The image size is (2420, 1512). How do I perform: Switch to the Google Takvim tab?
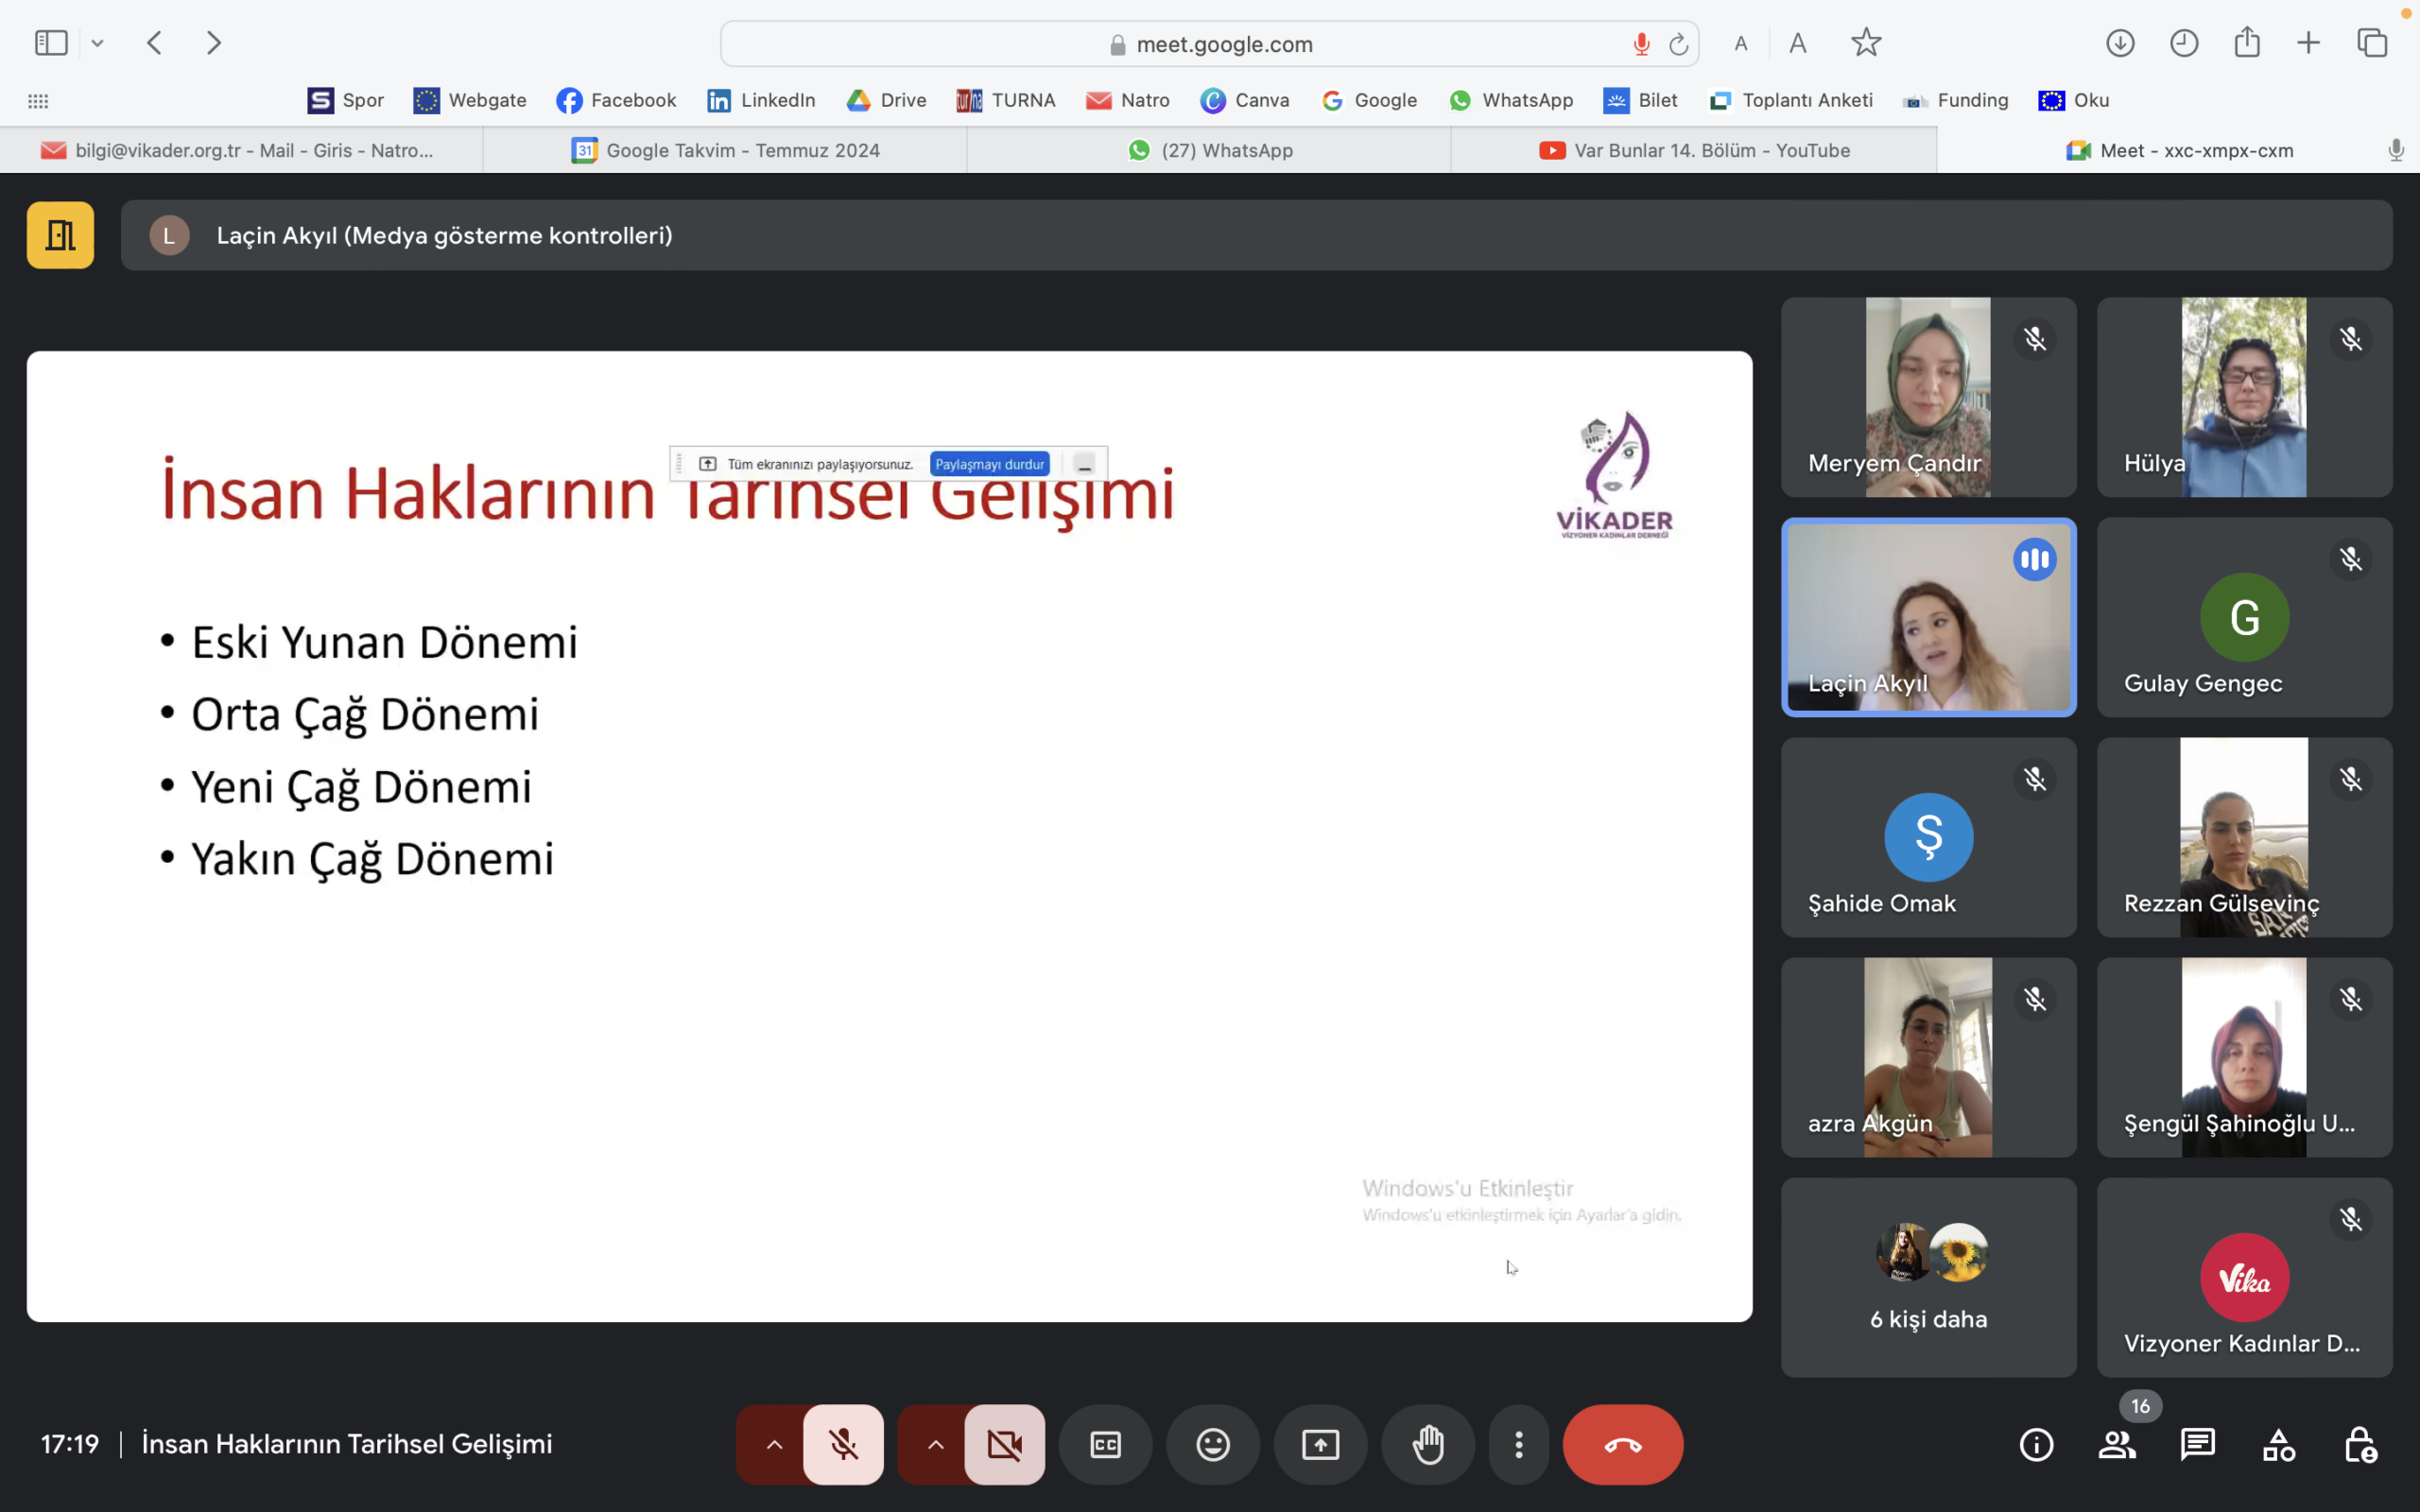[726, 150]
